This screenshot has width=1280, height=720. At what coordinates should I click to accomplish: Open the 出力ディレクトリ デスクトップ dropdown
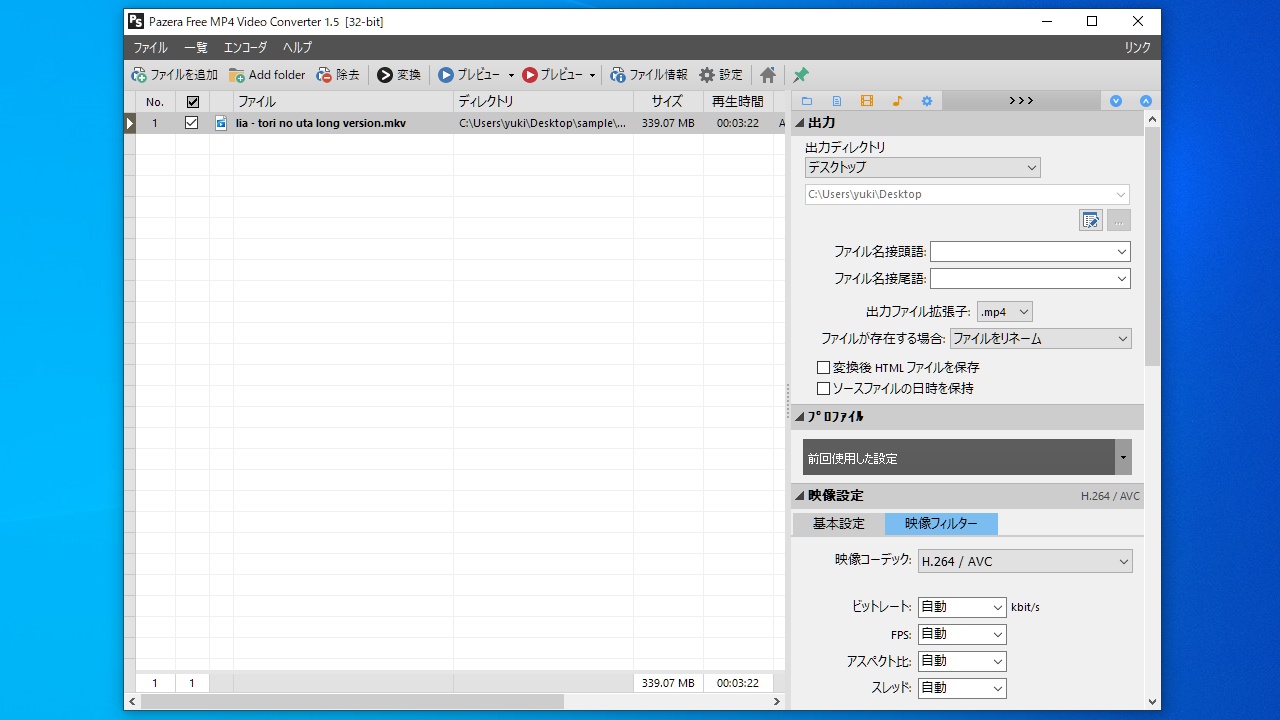[923, 168]
